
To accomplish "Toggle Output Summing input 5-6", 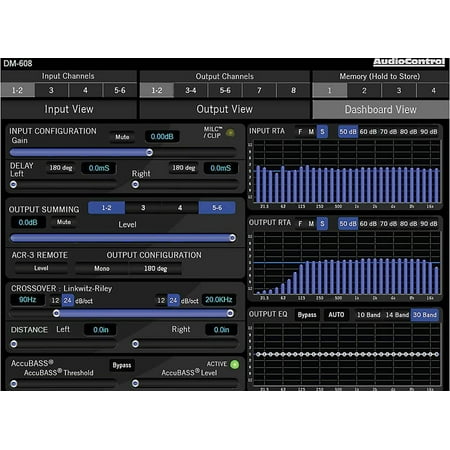I will tap(217, 208).
